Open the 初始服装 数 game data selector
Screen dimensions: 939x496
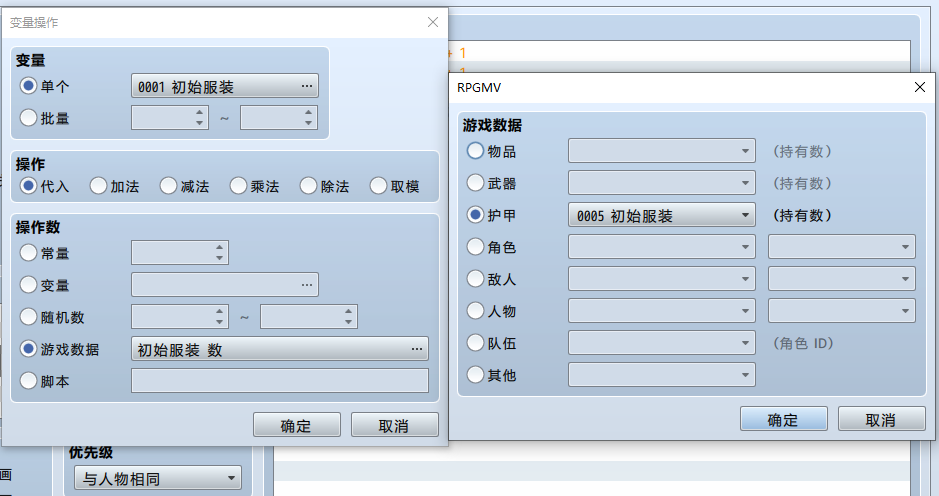[280, 349]
